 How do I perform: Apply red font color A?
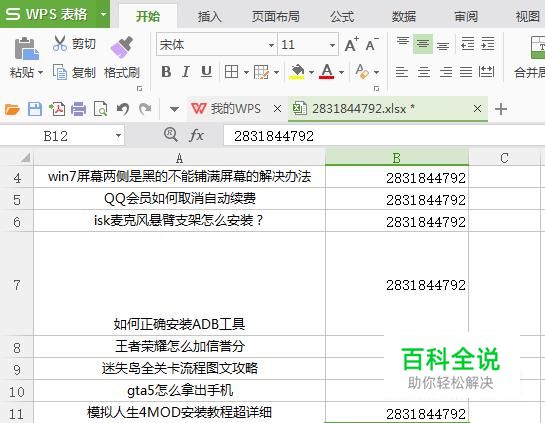click(327, 72)
